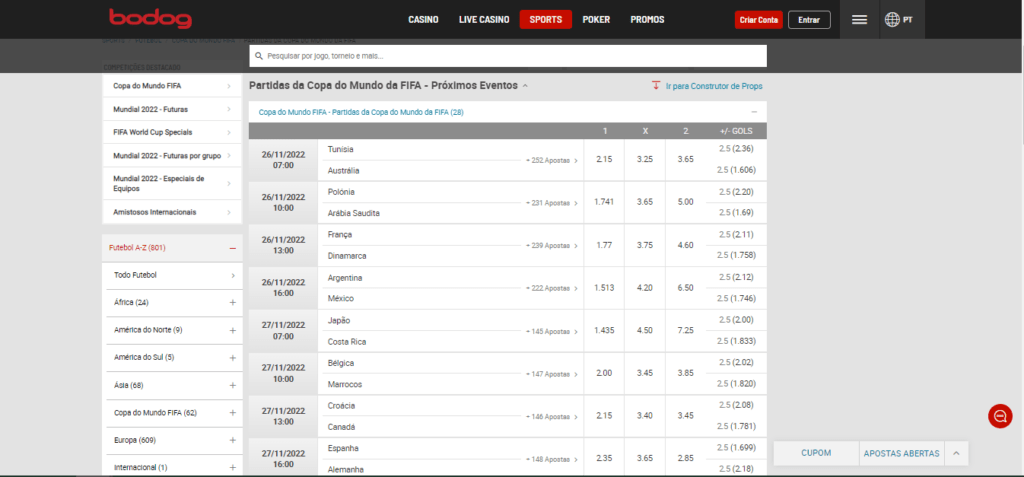The width and height of the screenshot is (1024, 477).
Task: Open FIFA World Cup Specials
Action: (x=172, y=132)
